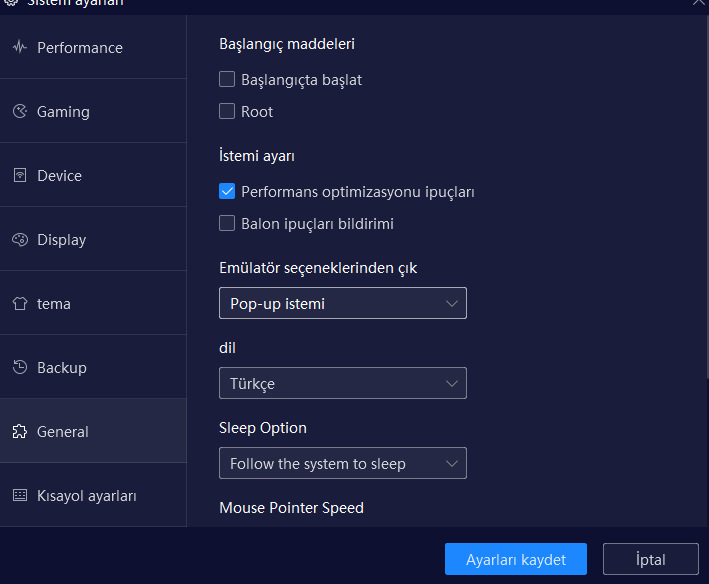Viewport: 709px width, 584px height.
Task: Open the Backup settings tab
Action: (x=62, y=367)
